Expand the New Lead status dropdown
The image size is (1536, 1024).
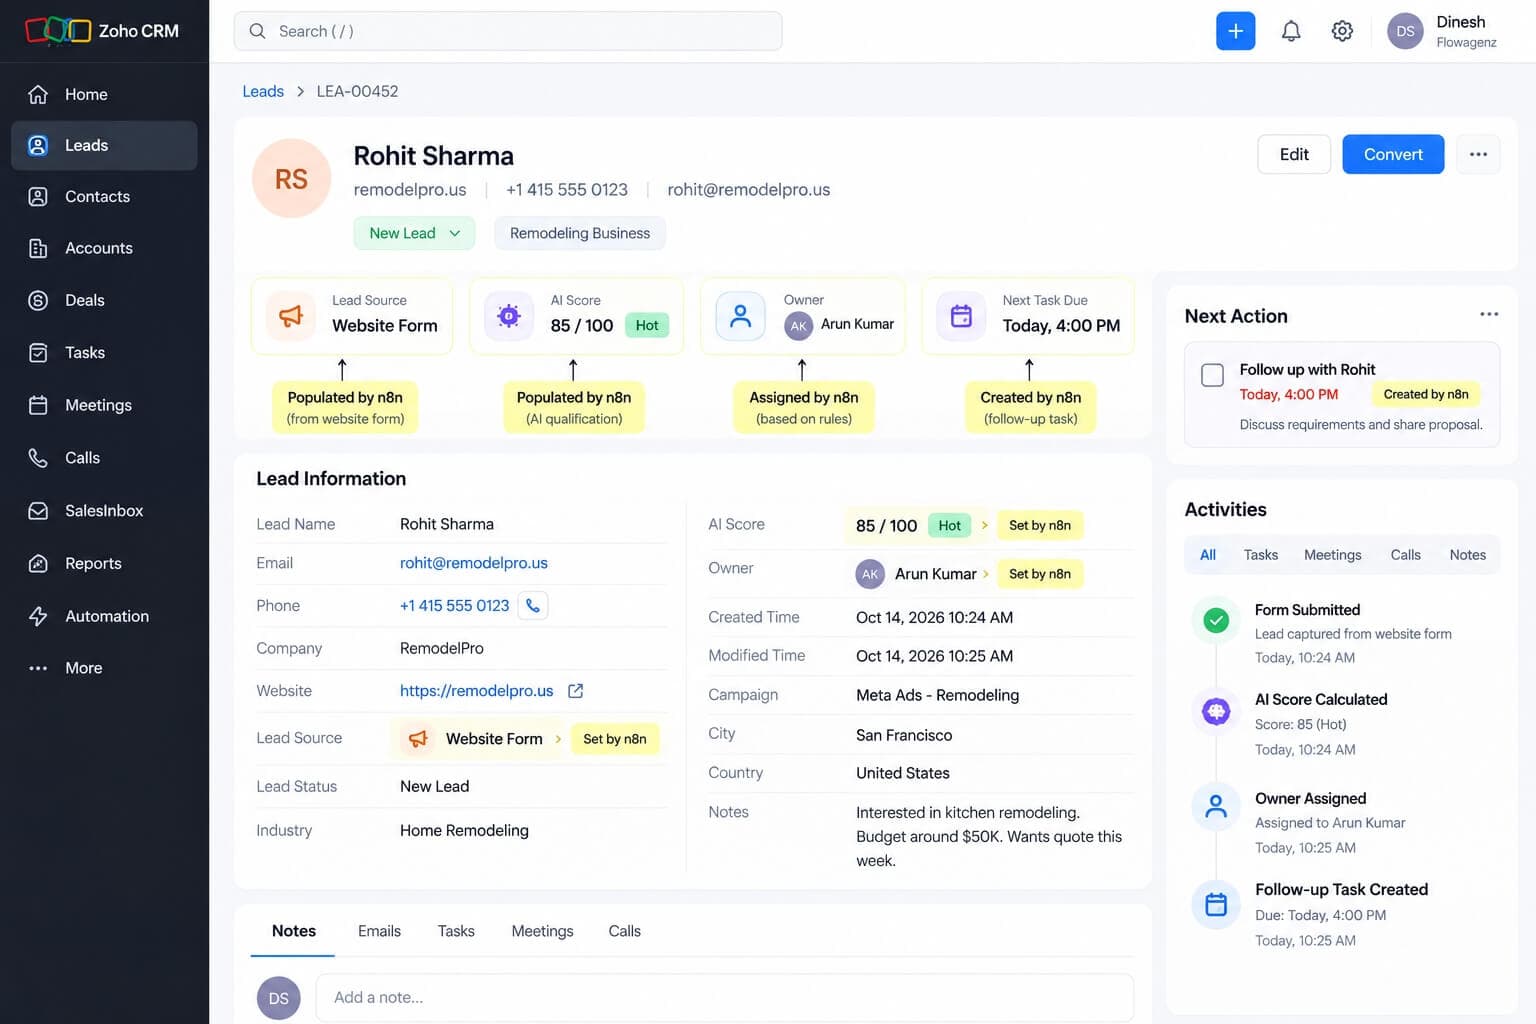414,233
